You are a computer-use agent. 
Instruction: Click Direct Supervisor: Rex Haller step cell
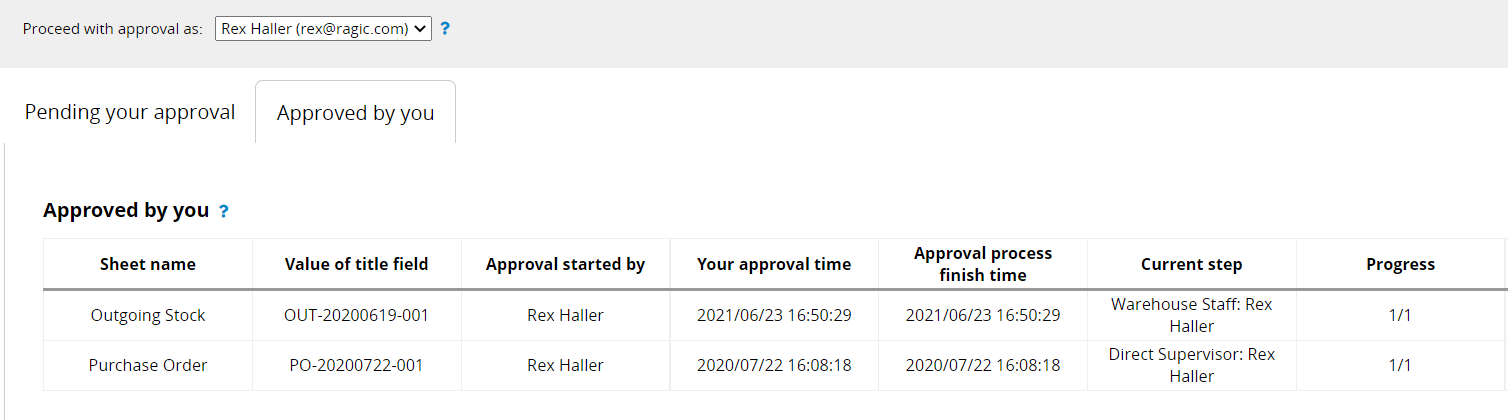tap(1192, 365)
